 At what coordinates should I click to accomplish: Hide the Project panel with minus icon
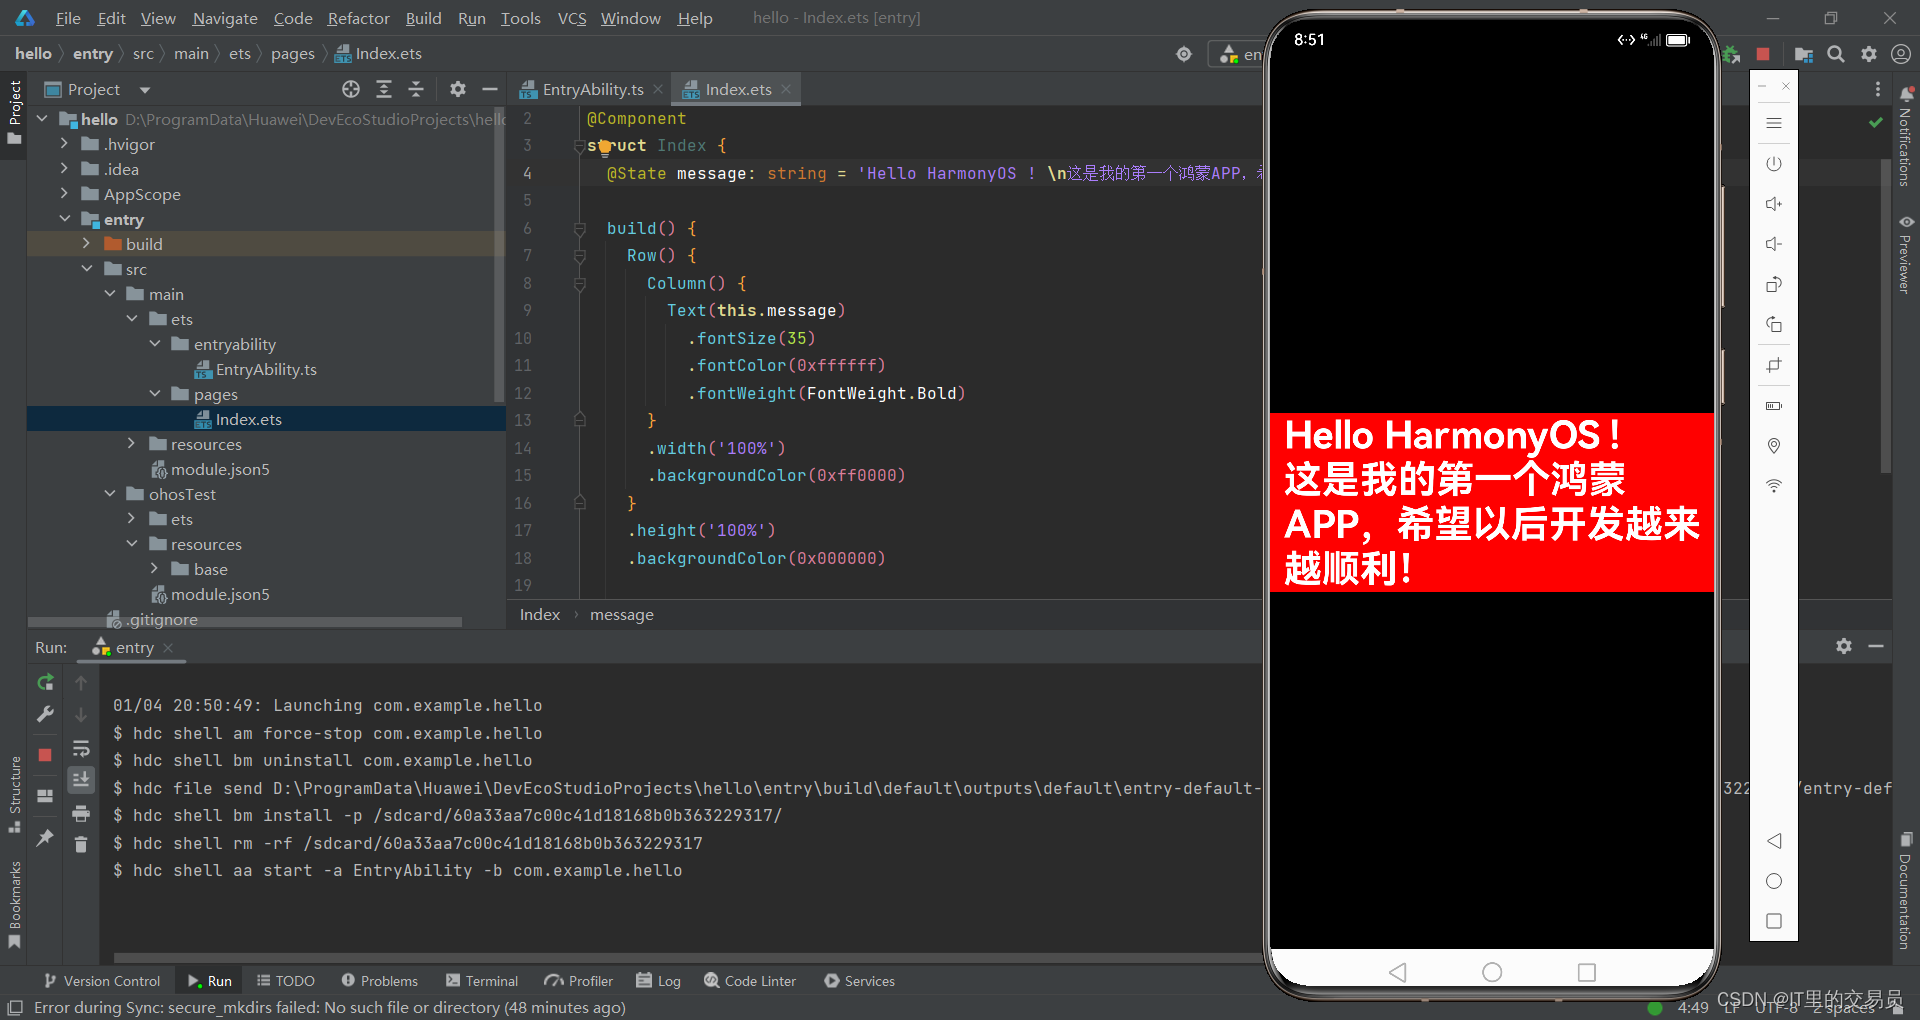(490, 89)
